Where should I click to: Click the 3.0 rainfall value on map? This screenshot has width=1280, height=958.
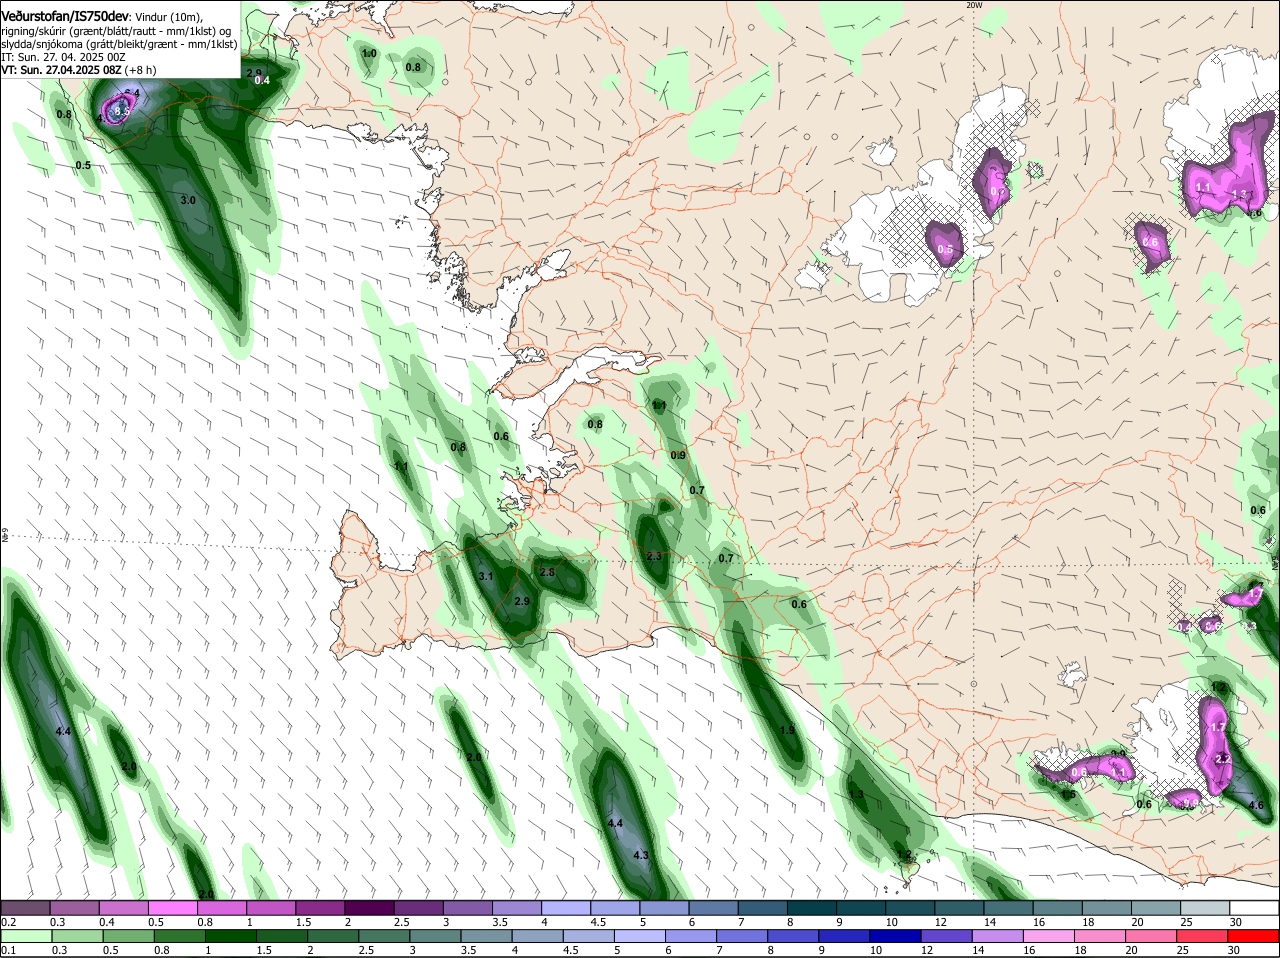188,200
